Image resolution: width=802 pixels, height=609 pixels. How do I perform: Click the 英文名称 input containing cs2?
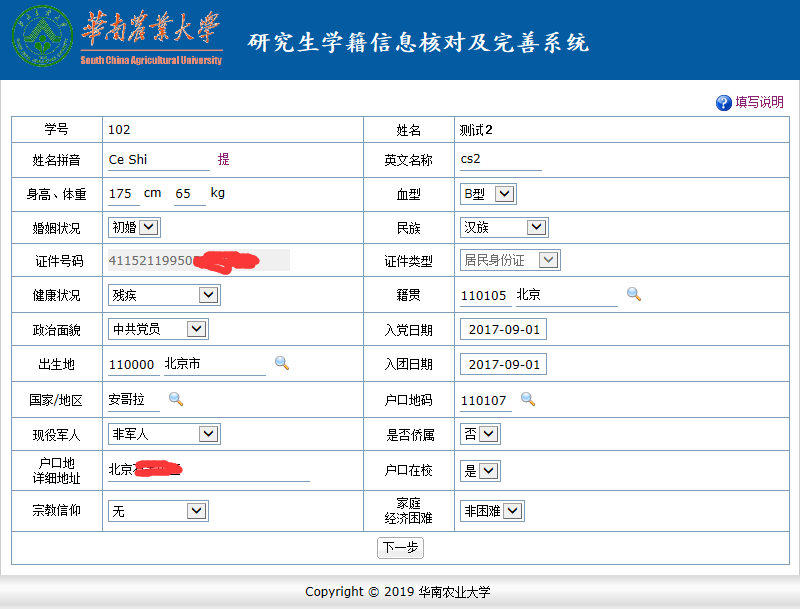pos(501,160)
